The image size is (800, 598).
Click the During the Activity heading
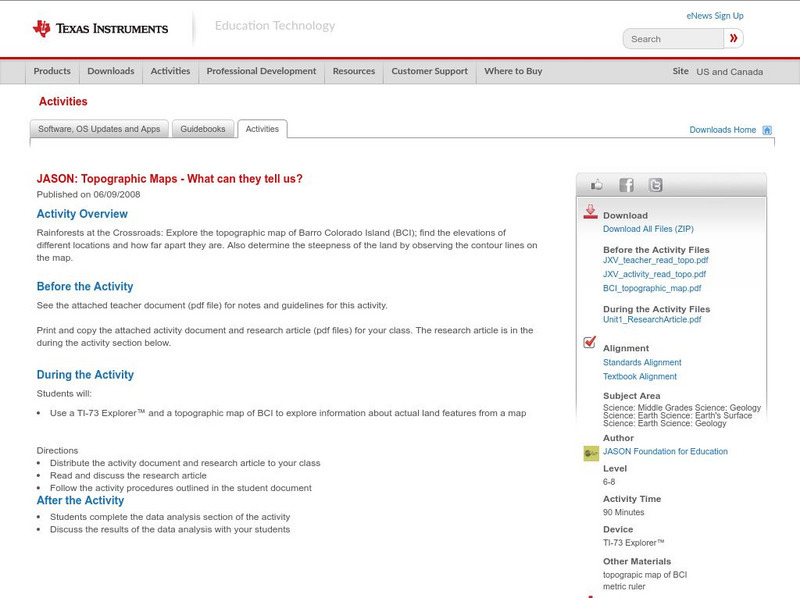(x=85, y=375)
